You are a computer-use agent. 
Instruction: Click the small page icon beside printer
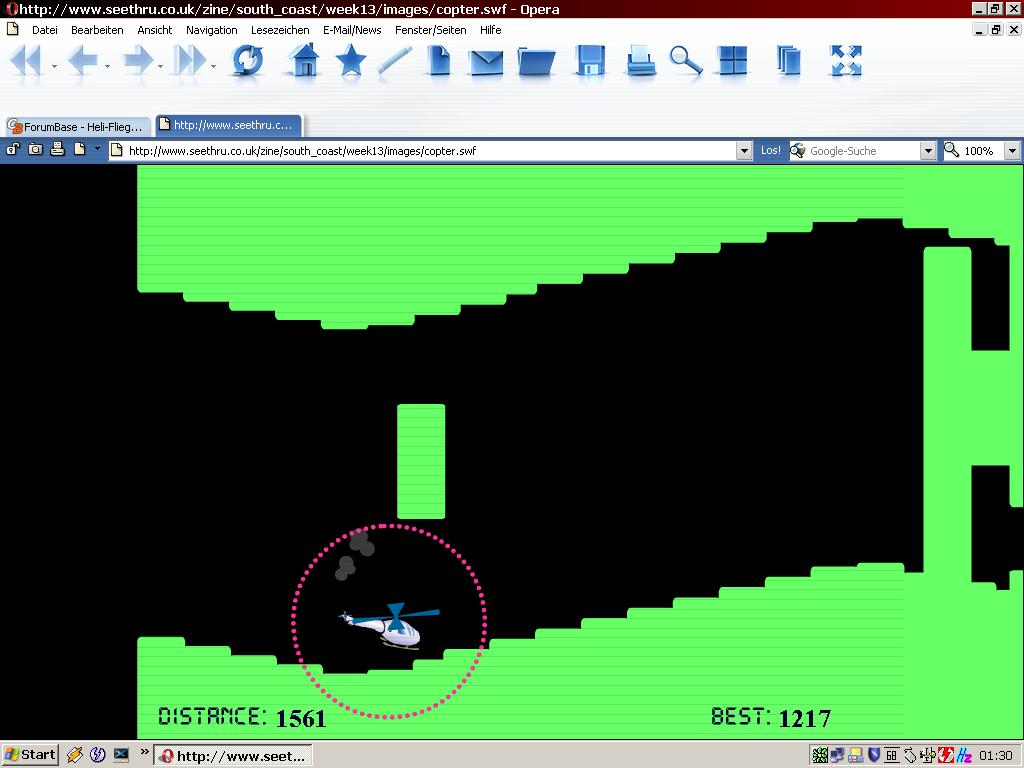[80, 150]
